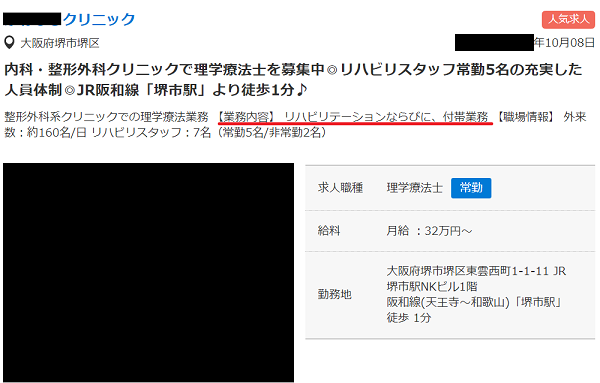Click the 理学療法士 job type text
The height and width of the screenshot is (383, 600).
[x=414, y=187]
